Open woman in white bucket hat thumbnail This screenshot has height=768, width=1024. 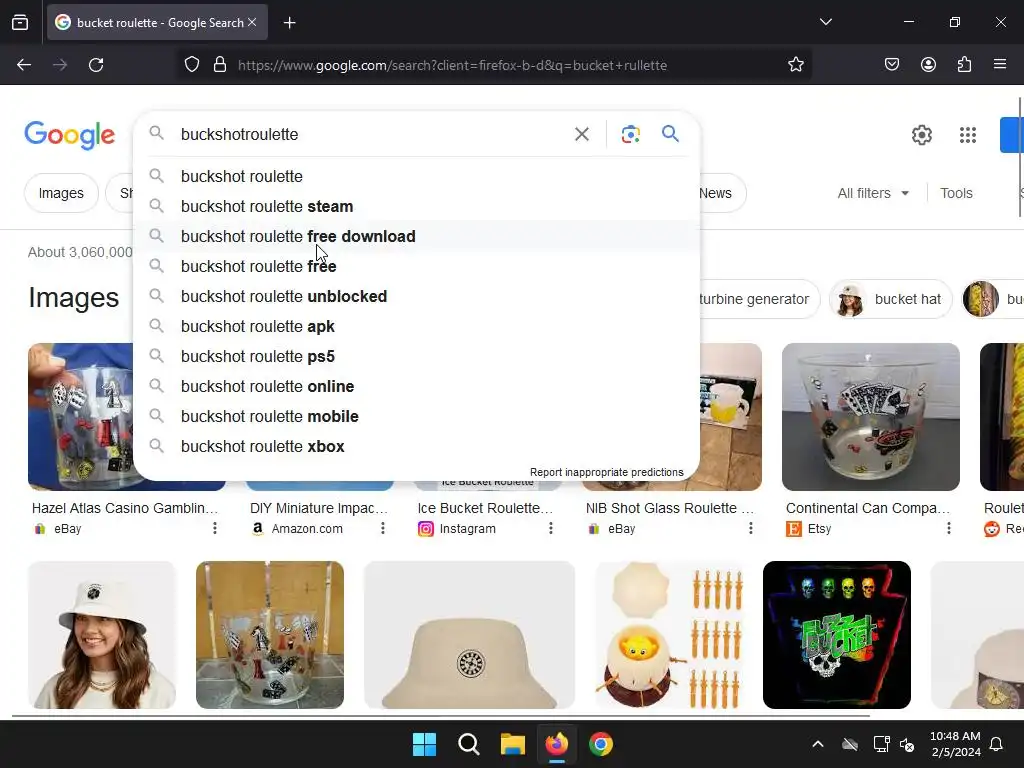102,635
